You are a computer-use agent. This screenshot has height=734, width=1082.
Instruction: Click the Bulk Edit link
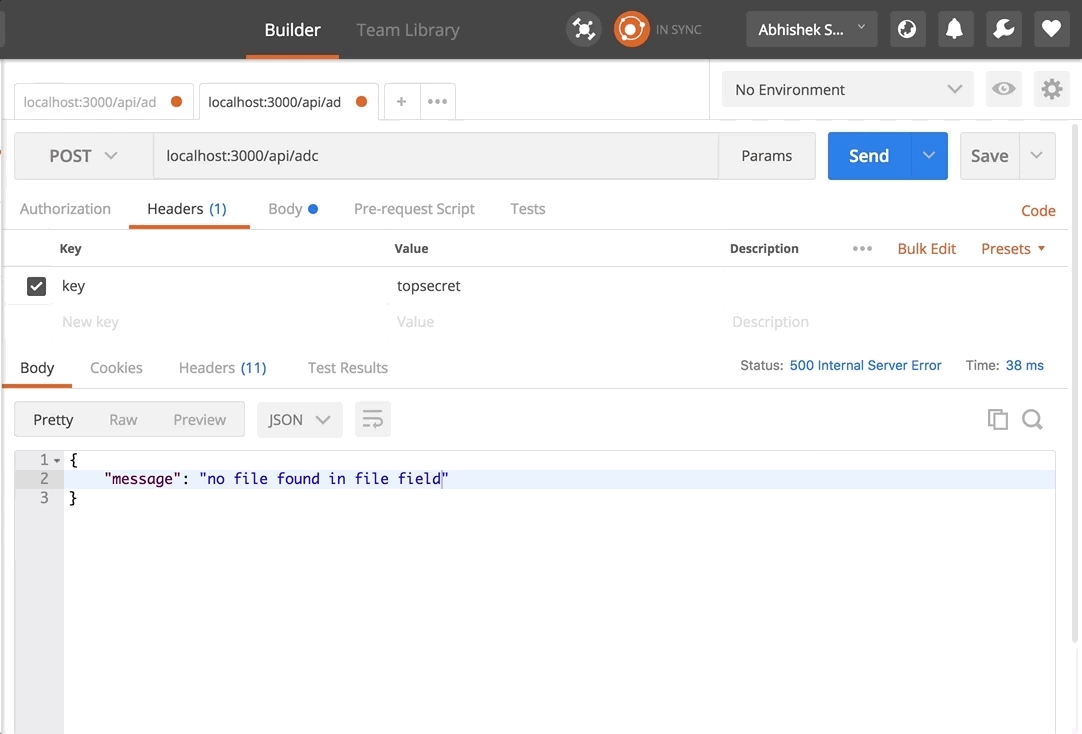(x=926, y=249)
